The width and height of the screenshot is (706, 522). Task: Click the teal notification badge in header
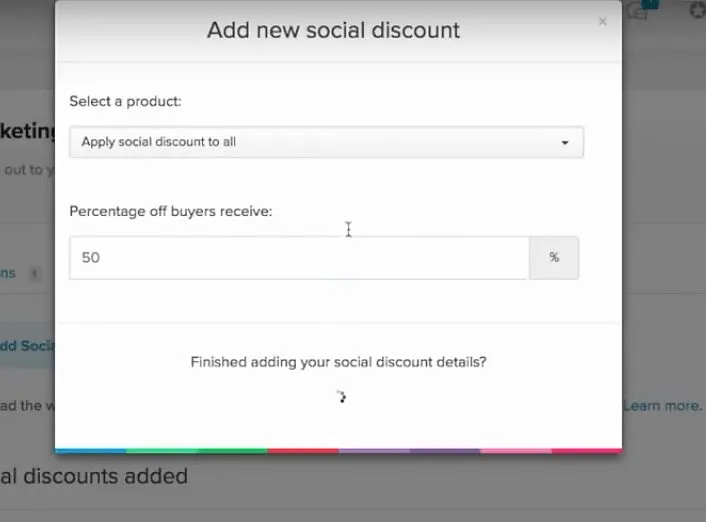tap(650, 4)
